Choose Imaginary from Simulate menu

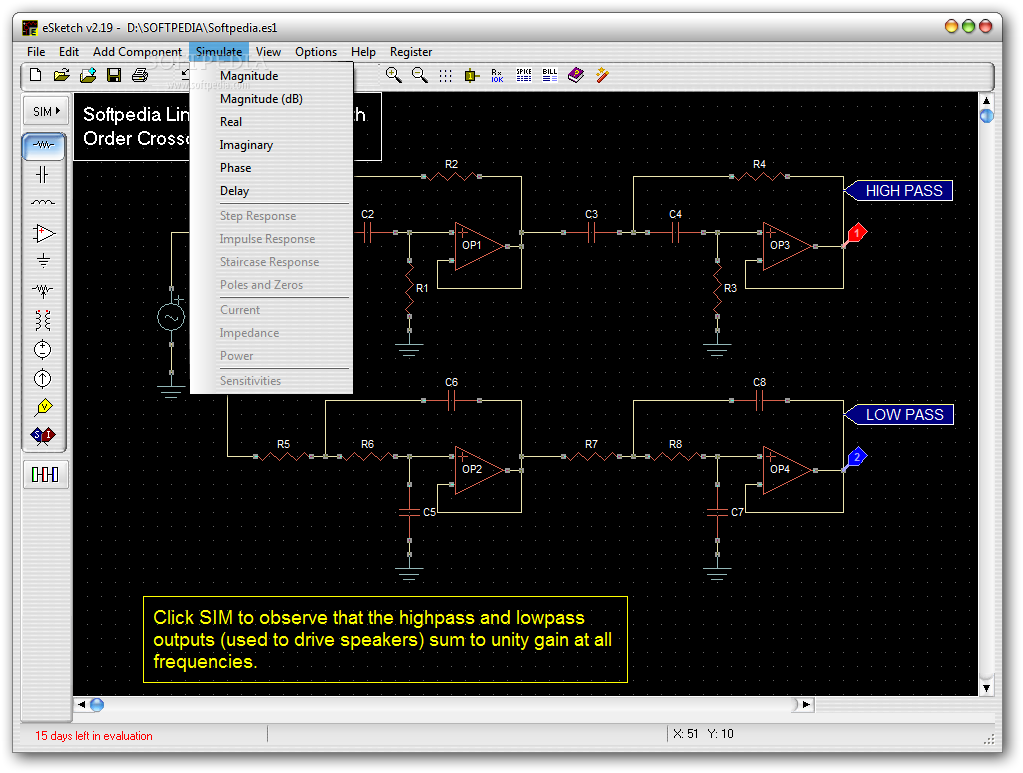[x=272, y=145]
